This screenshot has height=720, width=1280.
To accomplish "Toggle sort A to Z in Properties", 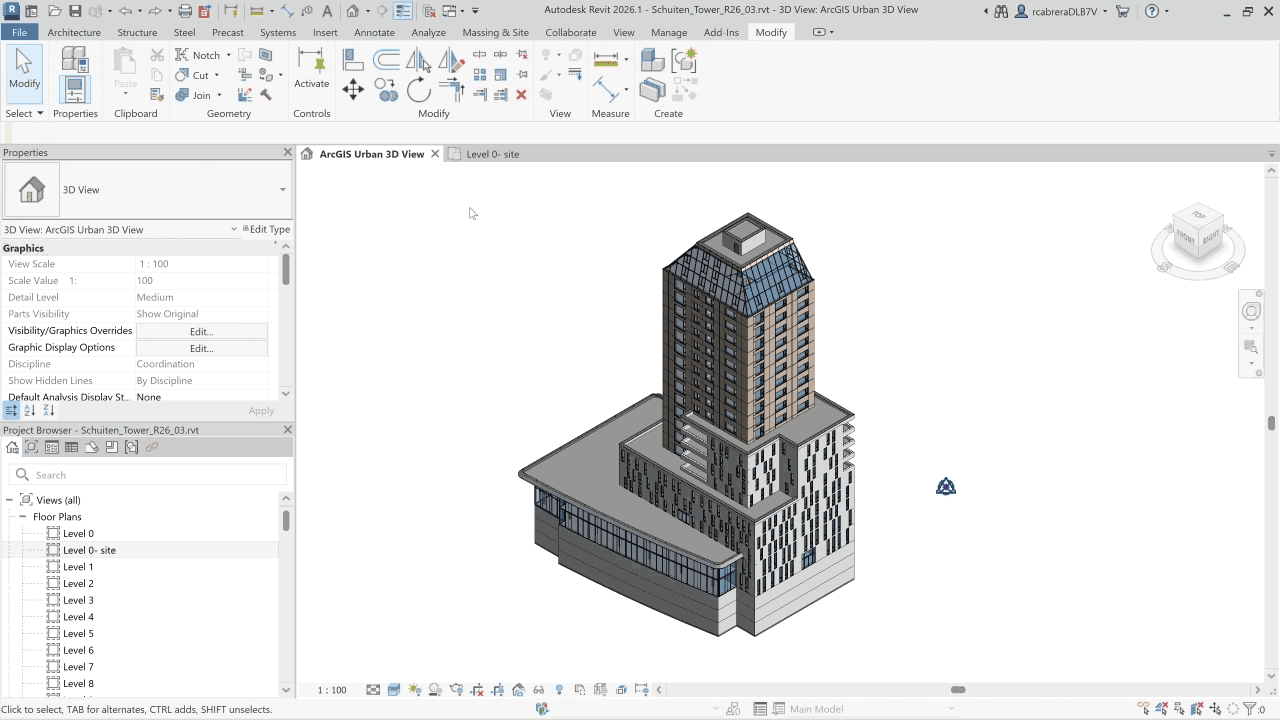I will tap(29, 411).
